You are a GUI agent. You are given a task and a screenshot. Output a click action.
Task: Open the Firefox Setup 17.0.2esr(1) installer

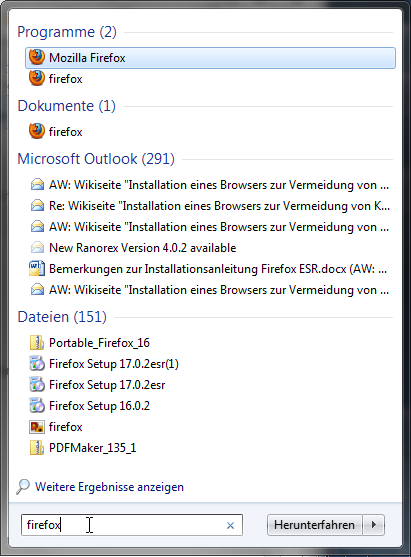pos(210,364)
